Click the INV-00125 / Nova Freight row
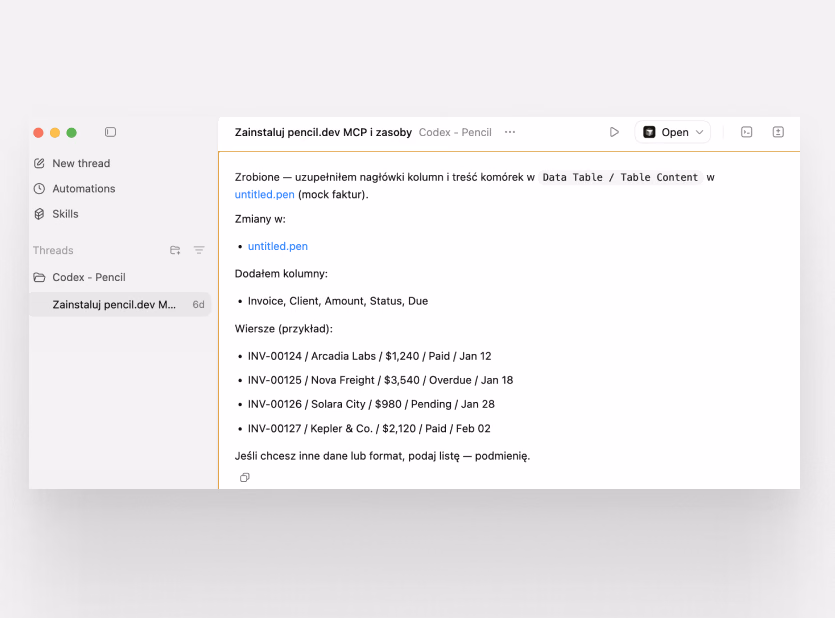835x618 pixels. (x=380, y=380)
